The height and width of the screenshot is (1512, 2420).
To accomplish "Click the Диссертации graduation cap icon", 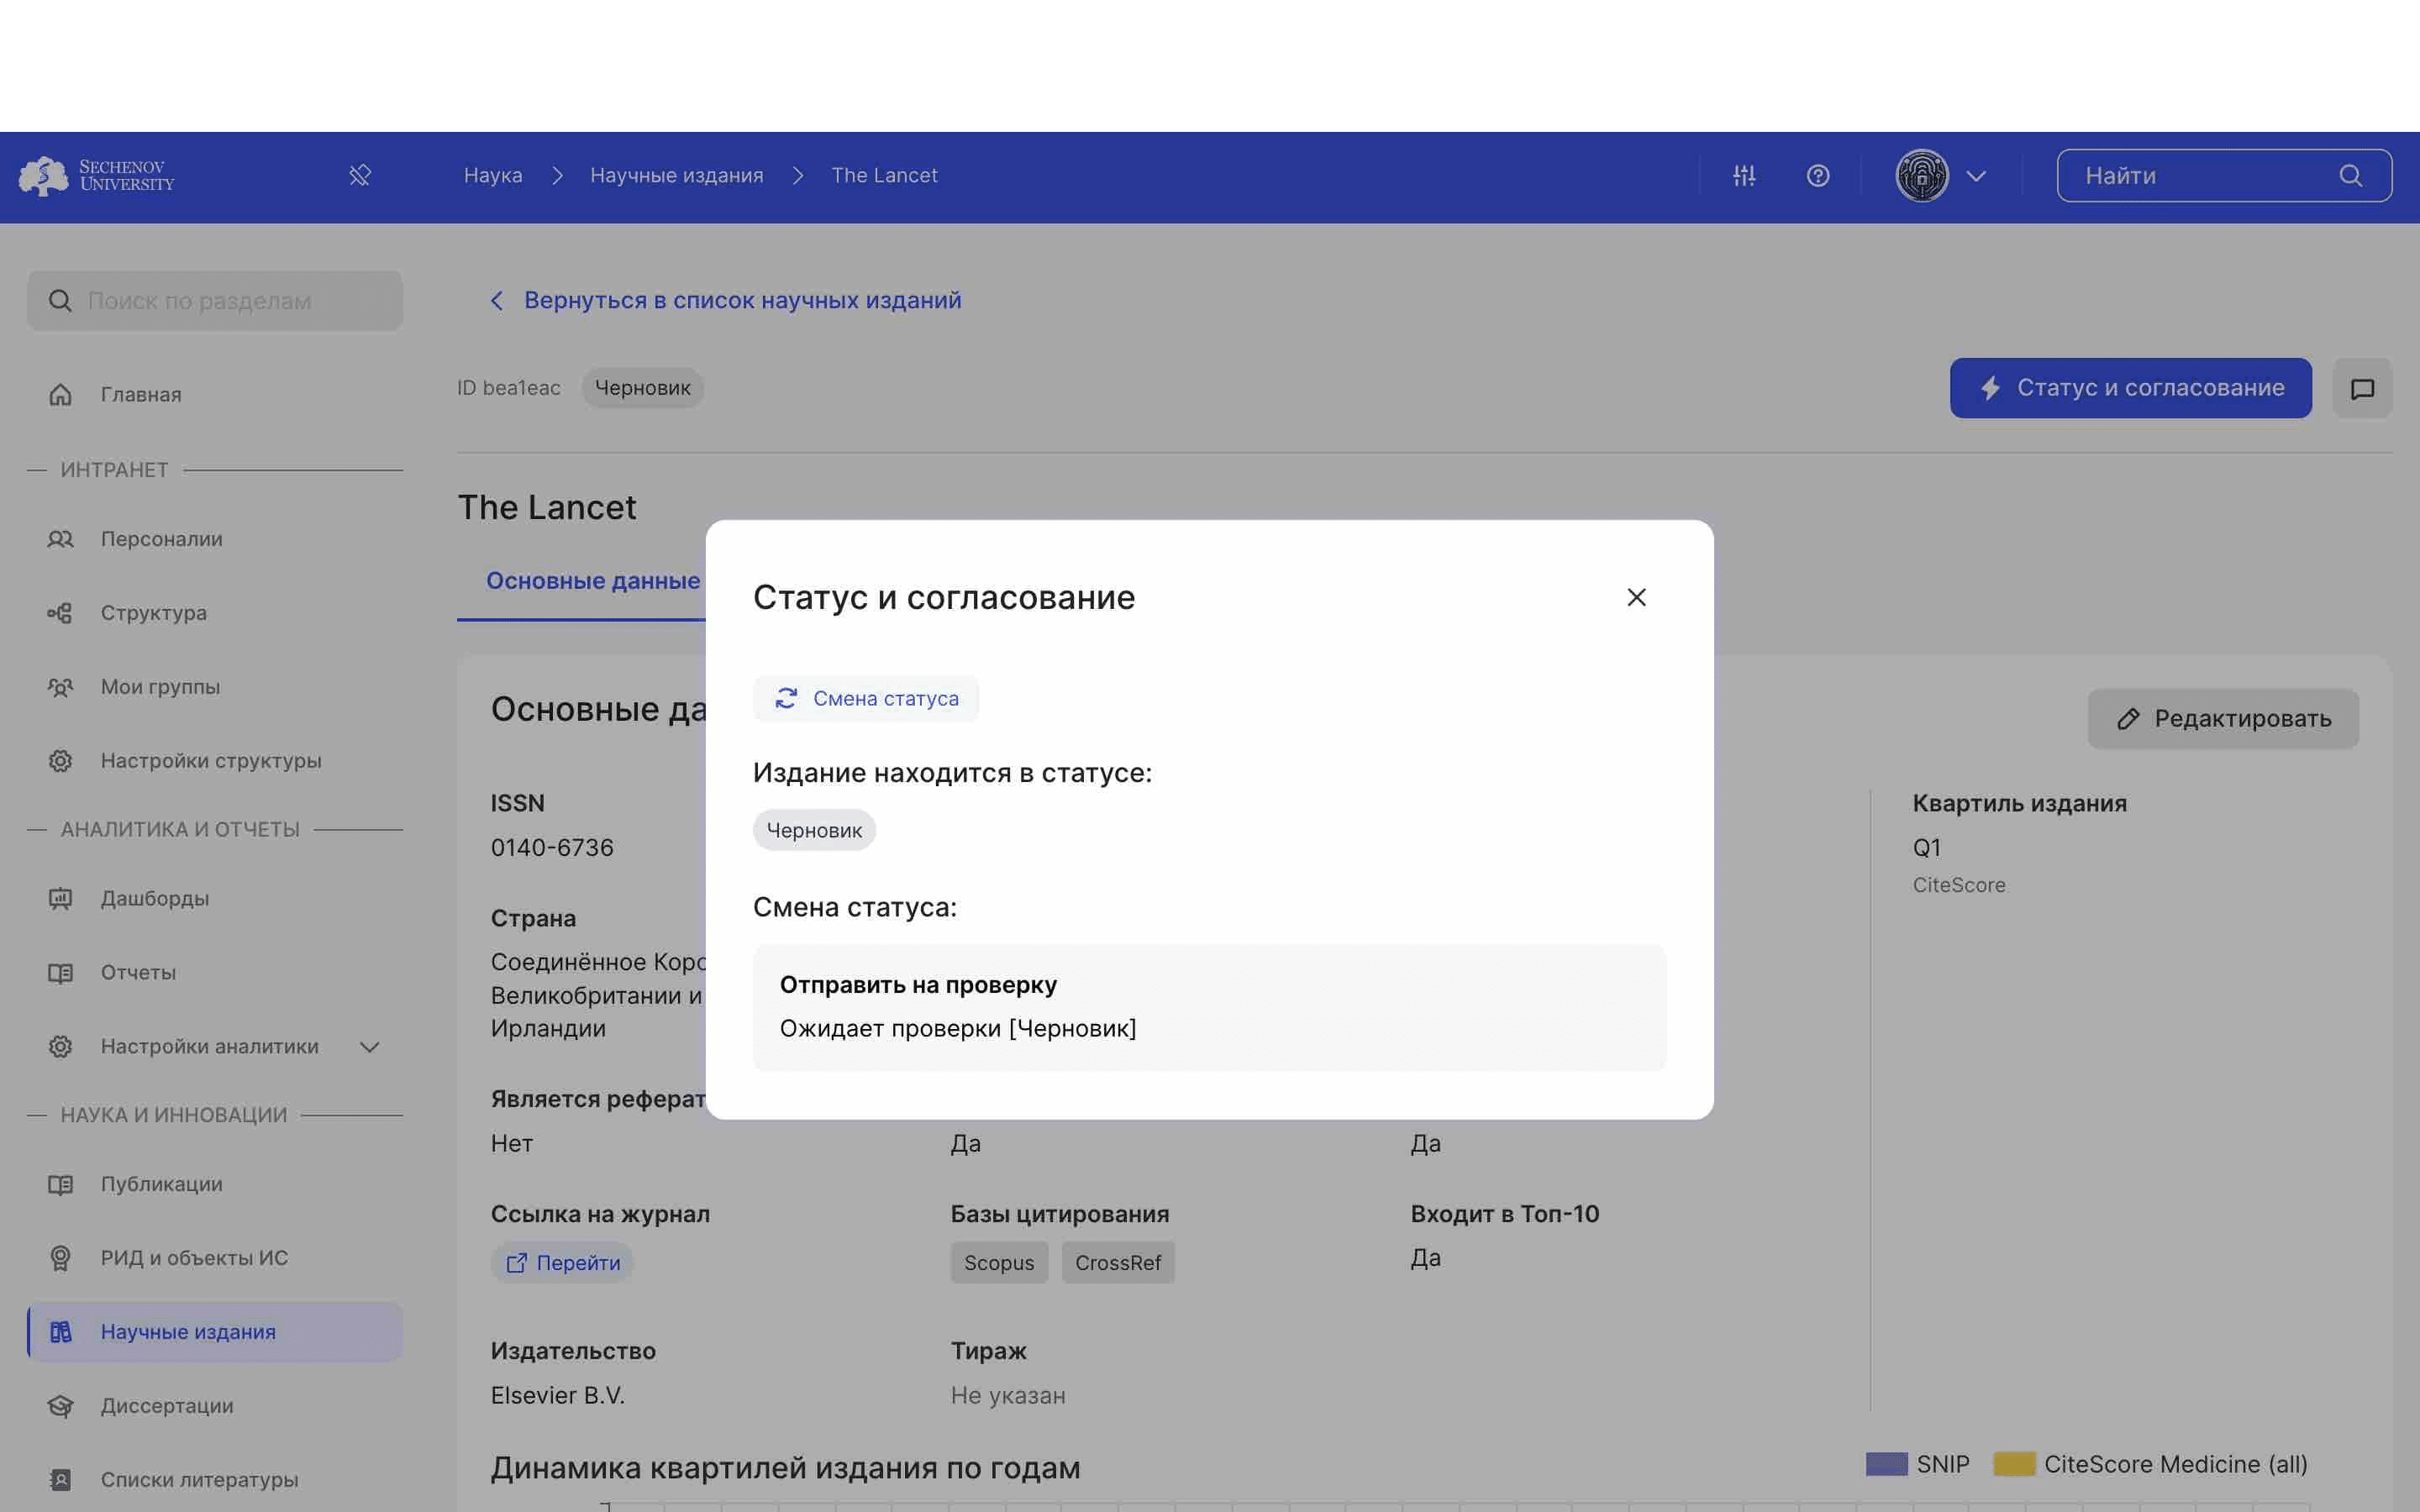I will 61,1406.
